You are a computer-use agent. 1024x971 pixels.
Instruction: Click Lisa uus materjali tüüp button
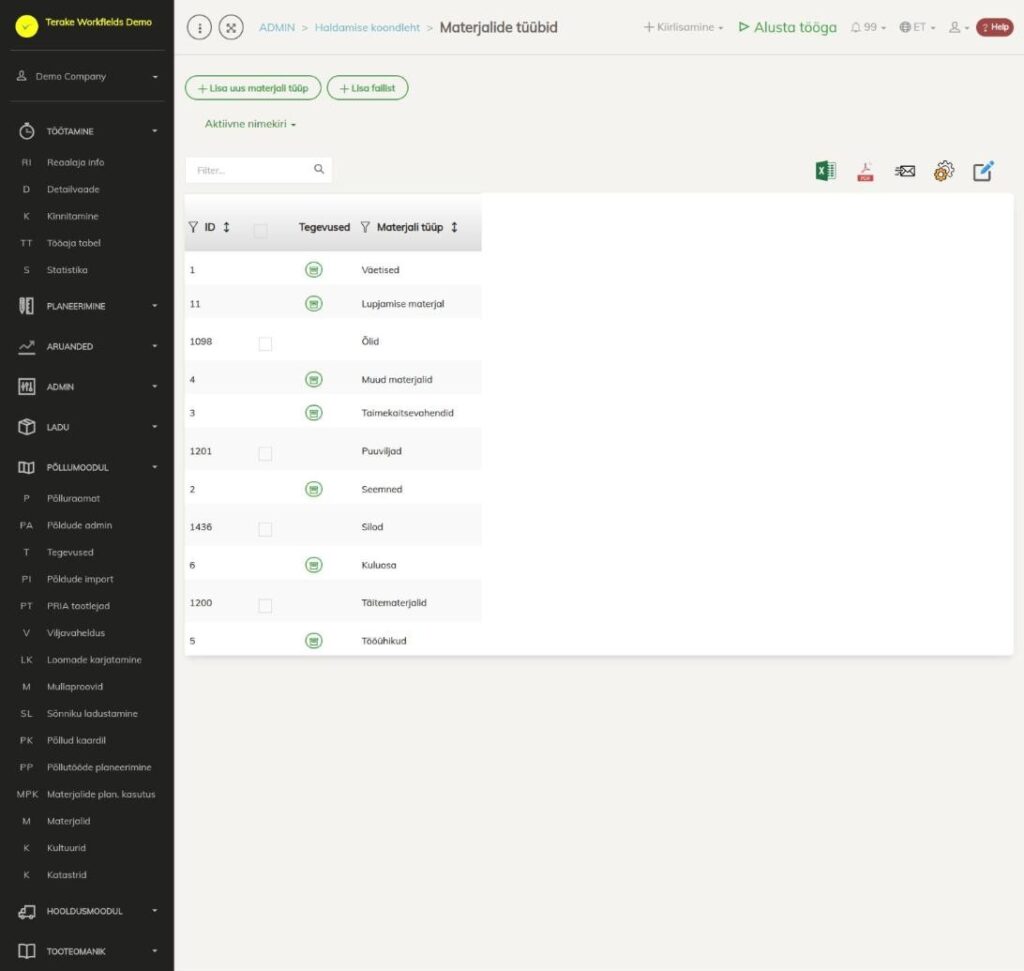click(x=253, y=88)
